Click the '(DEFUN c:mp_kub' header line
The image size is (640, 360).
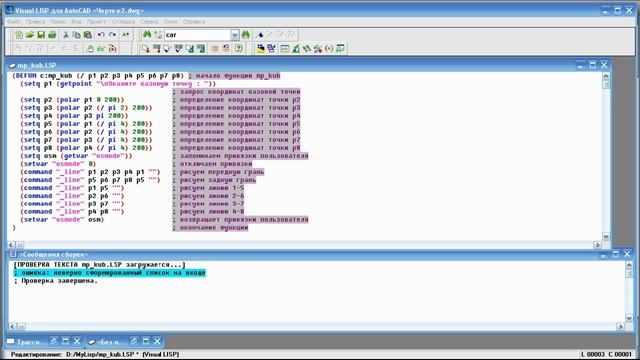98,76
